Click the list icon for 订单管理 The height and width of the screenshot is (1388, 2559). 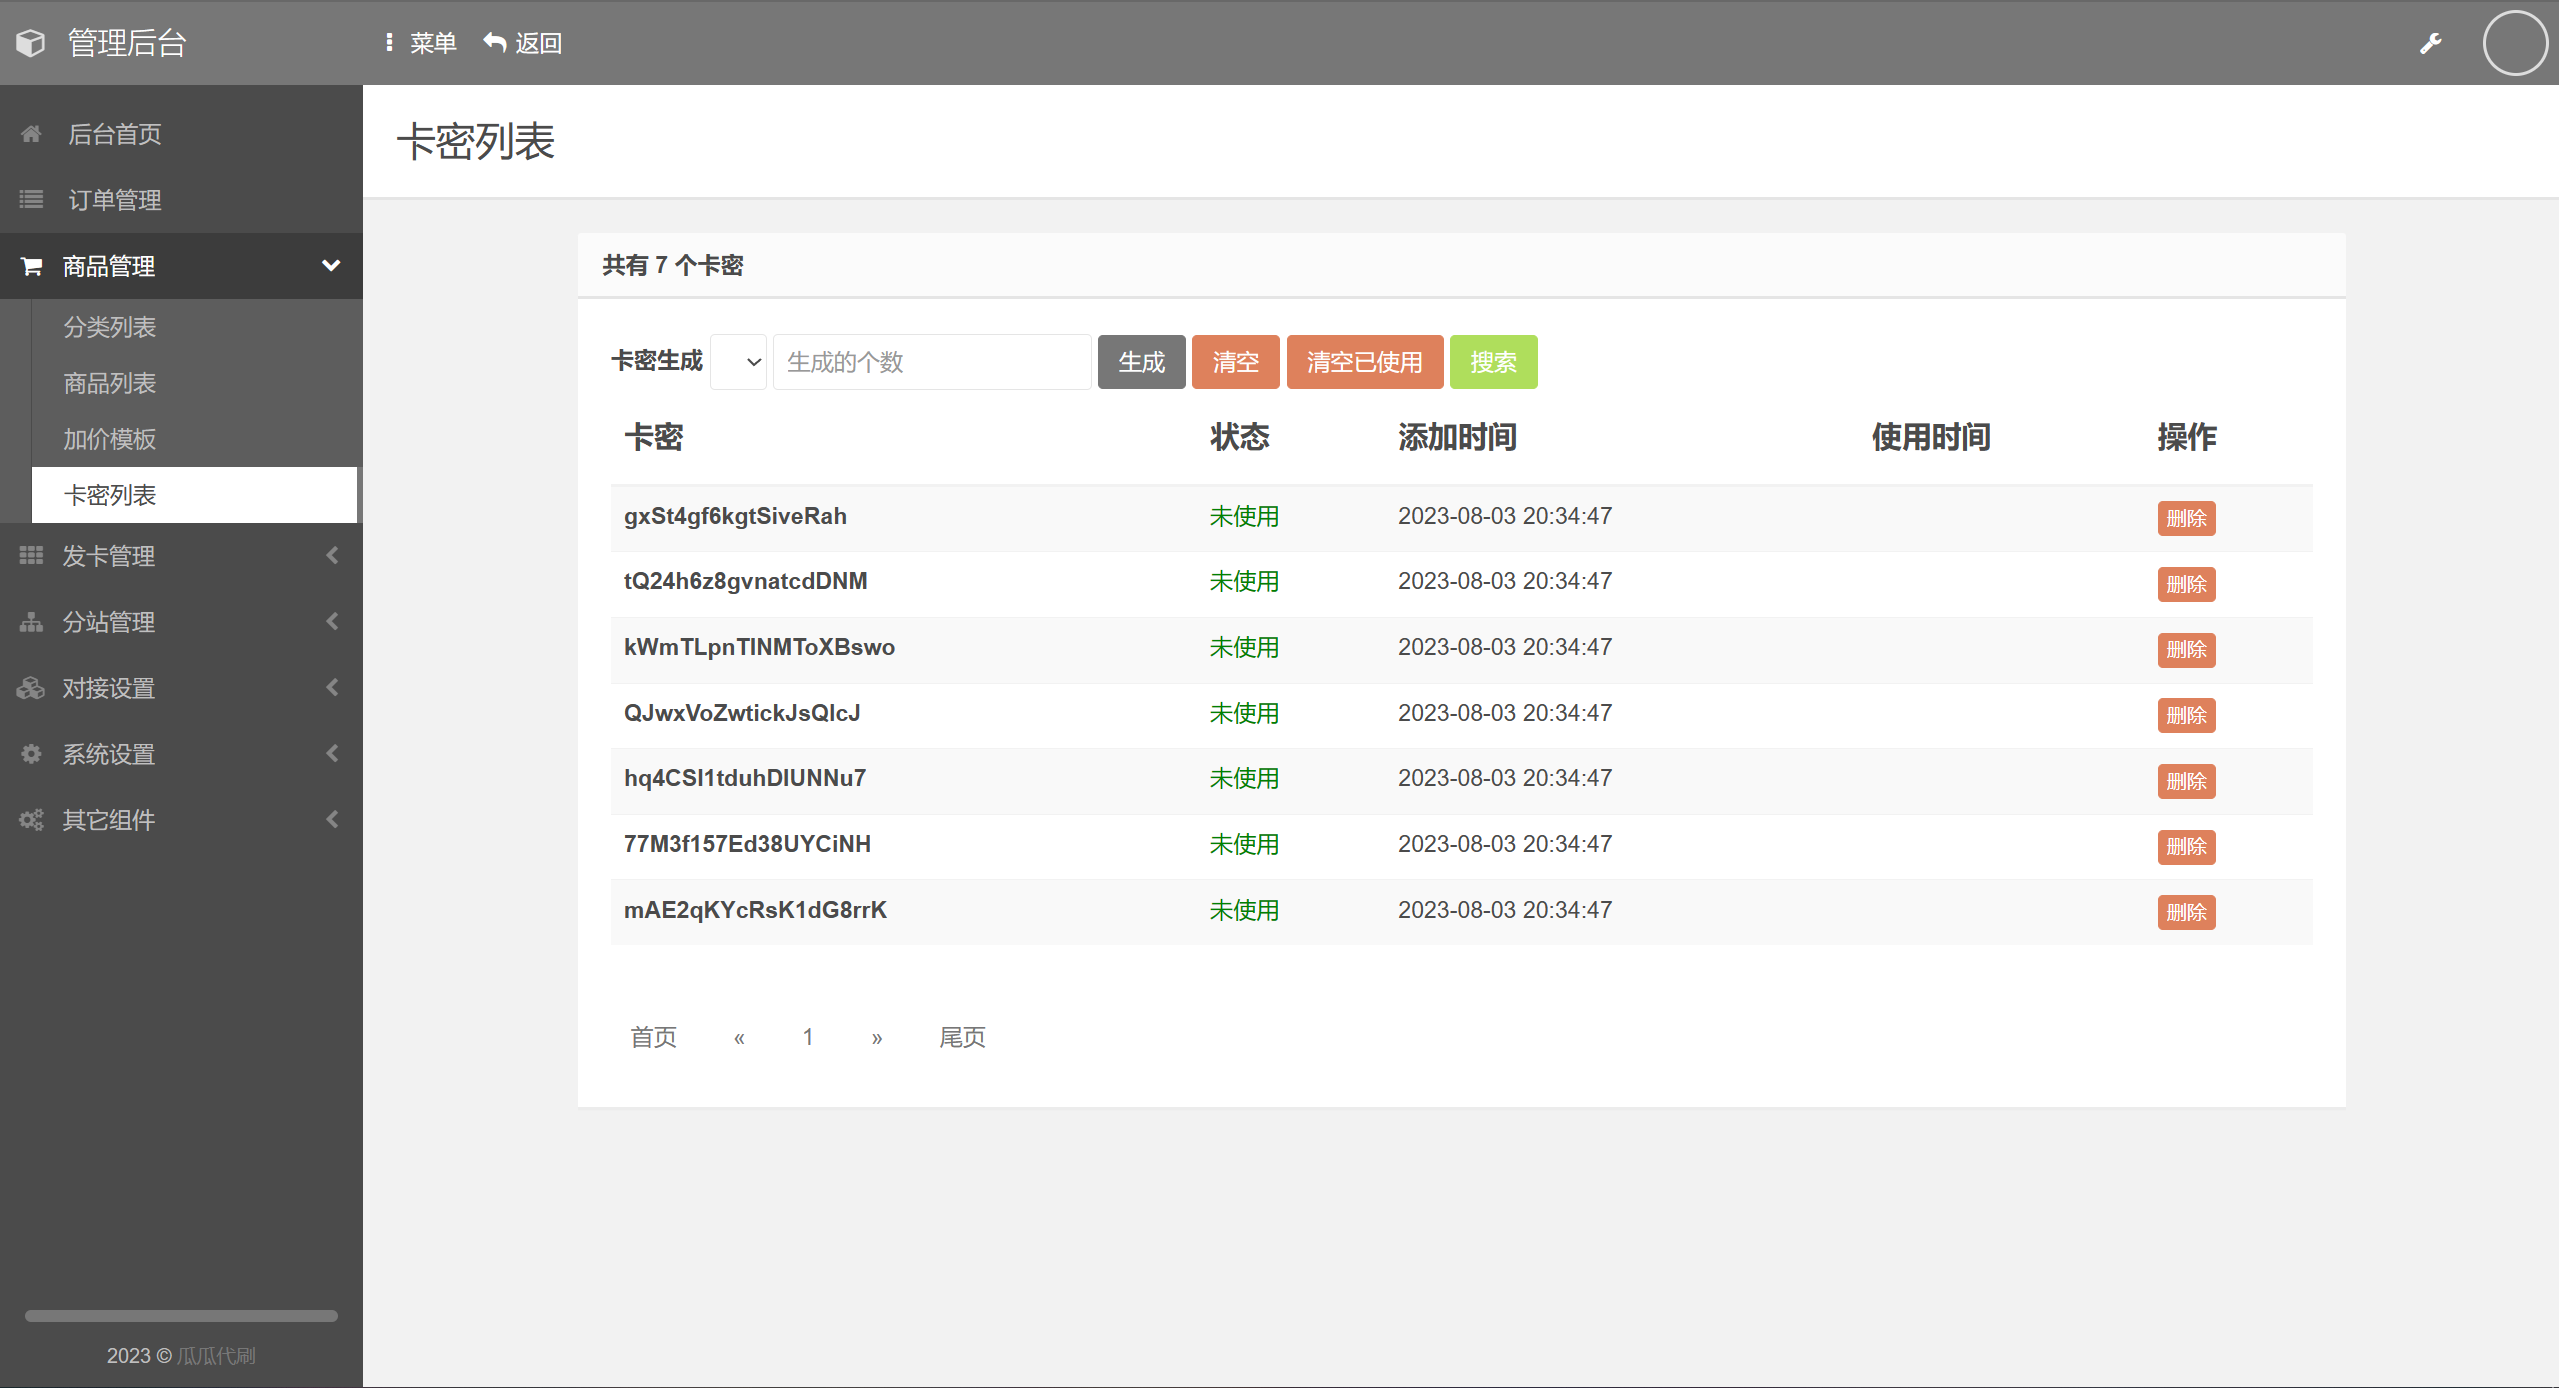[x=31, y=200]
